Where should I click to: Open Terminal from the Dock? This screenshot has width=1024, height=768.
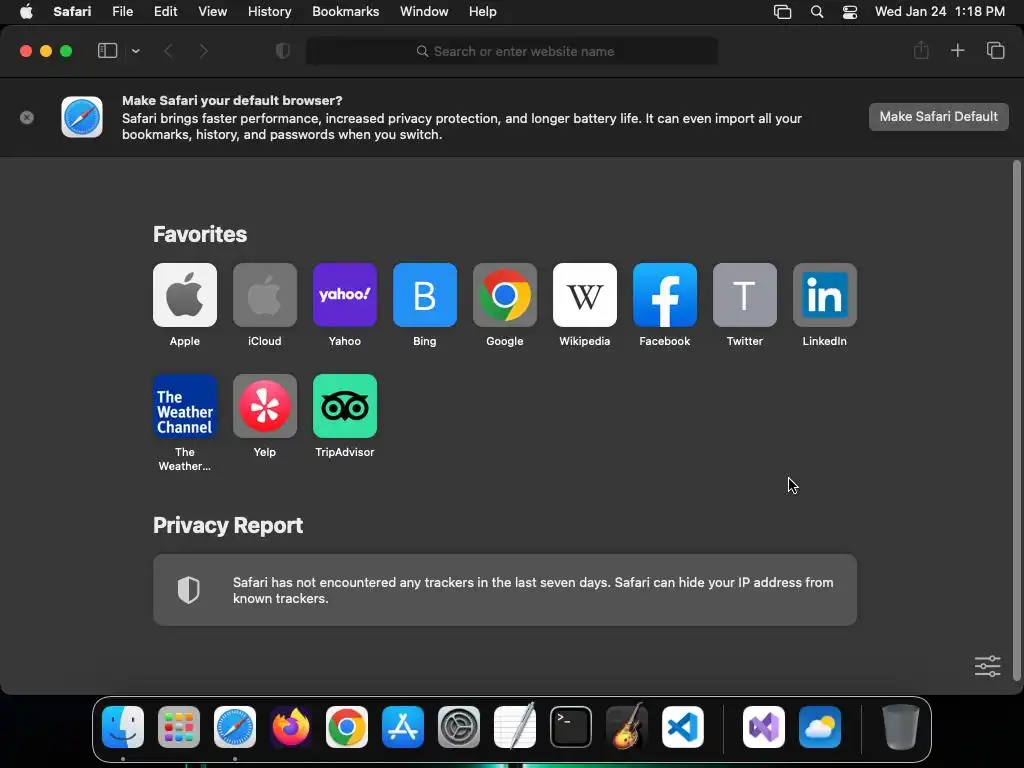571,727
